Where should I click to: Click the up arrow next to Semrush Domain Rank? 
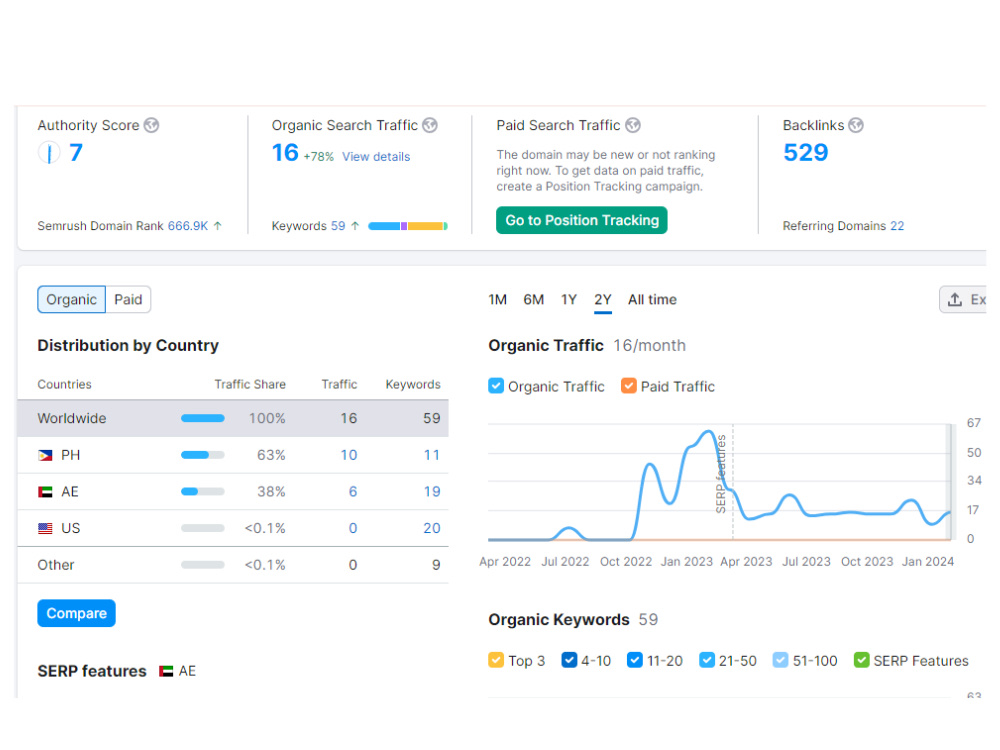tap(217, 226)
